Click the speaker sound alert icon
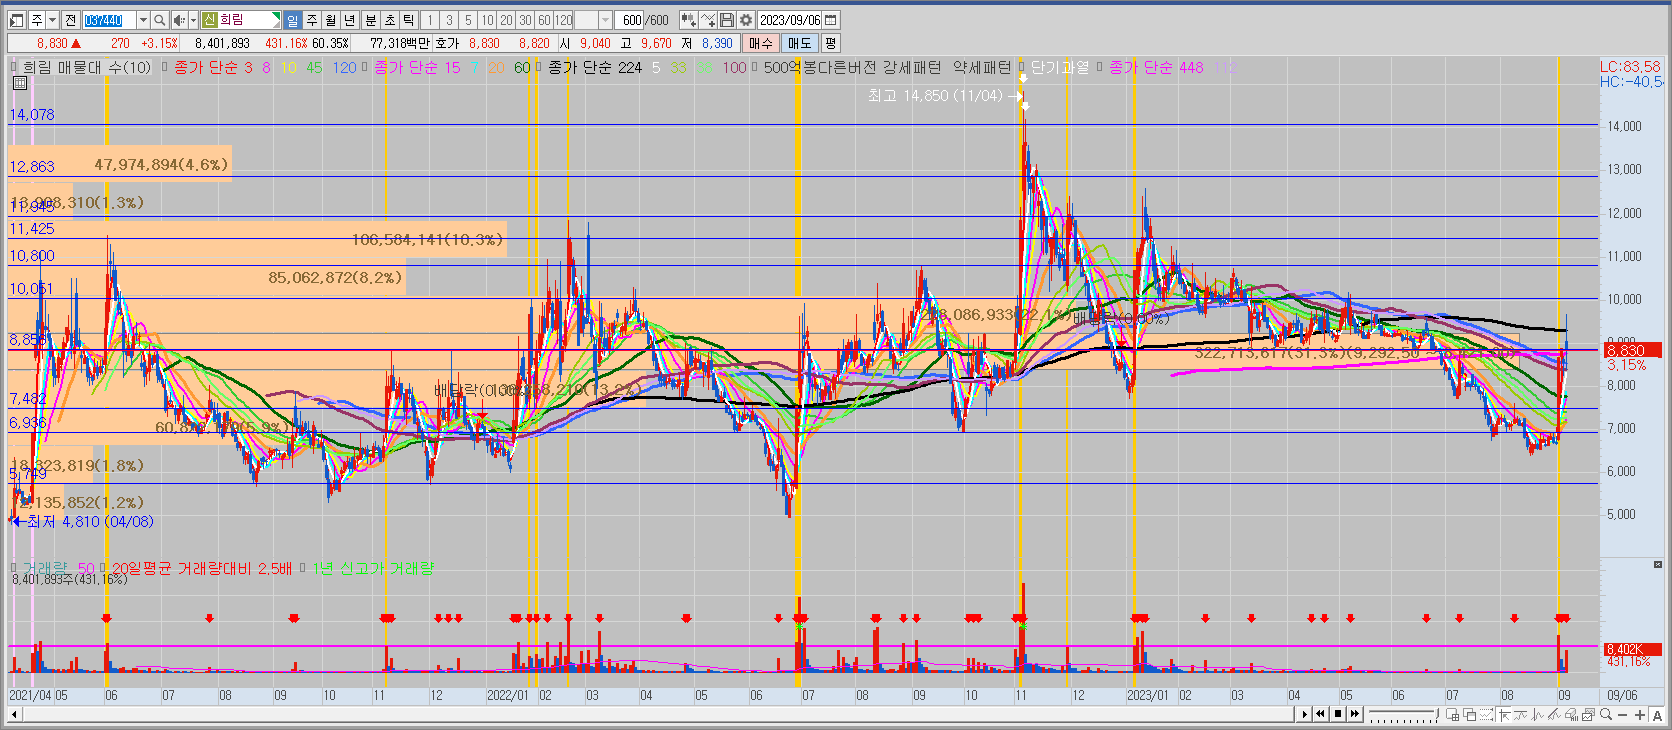The image size is (1672, 730). 179,20
